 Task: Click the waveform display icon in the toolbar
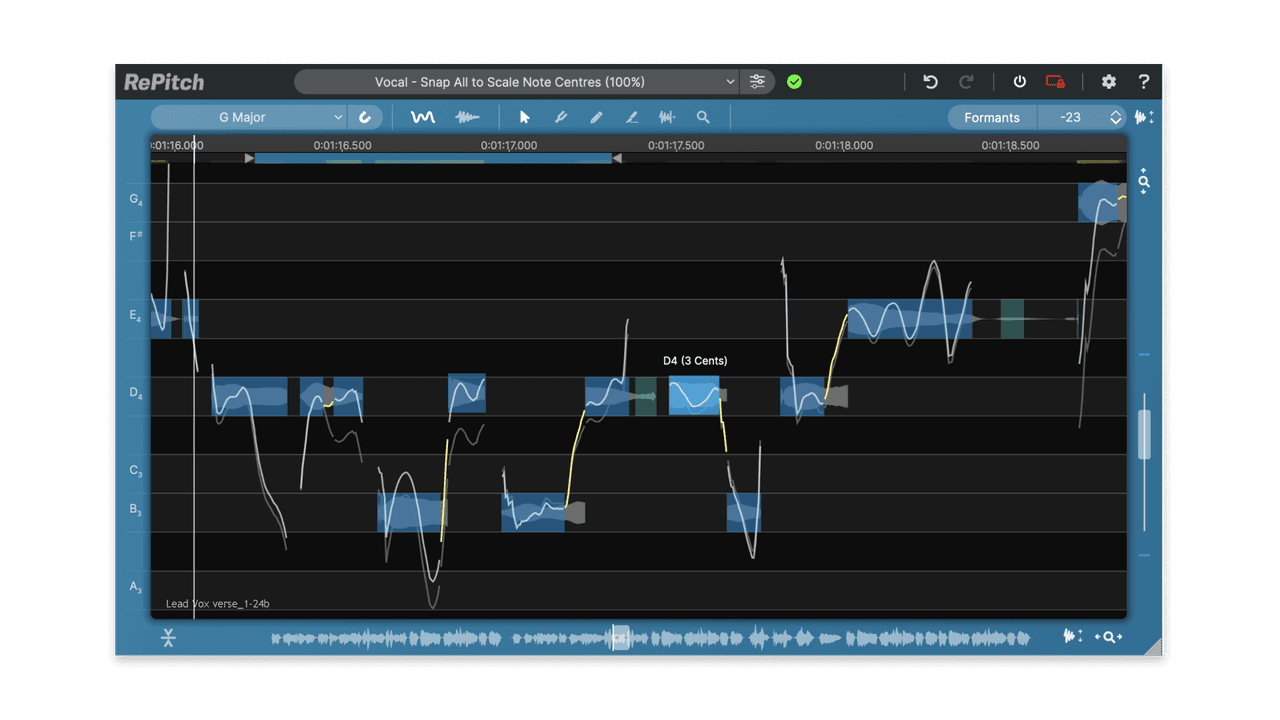[468, 117]
